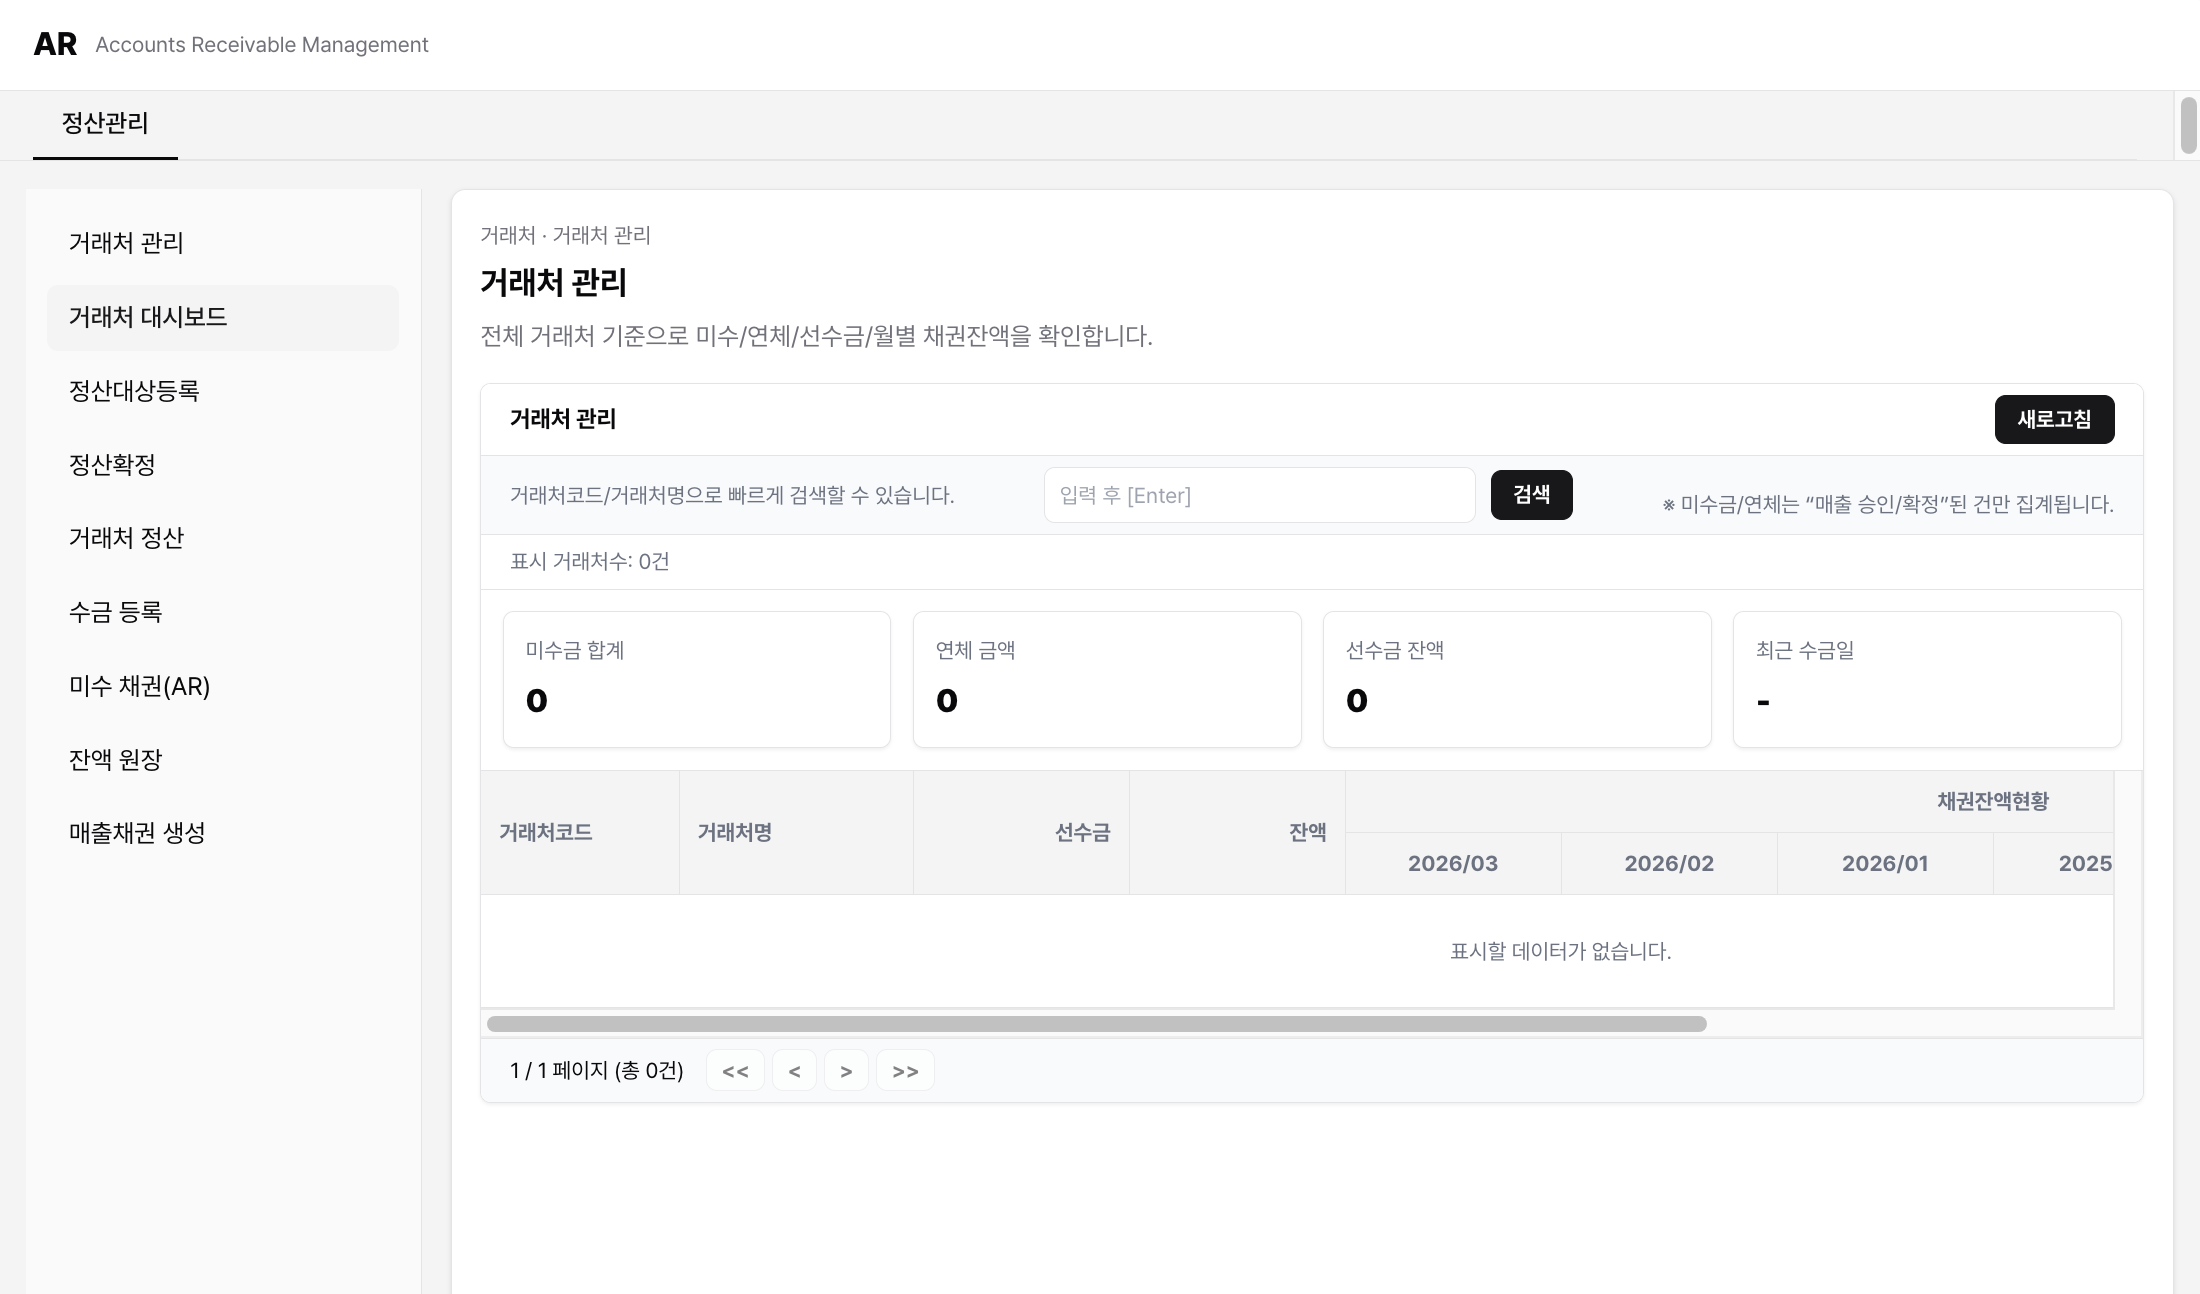Open the 미수 채권(AR) section
Image resolution: width=2200 pixels, height=1294 pixels.
[138, 686]
